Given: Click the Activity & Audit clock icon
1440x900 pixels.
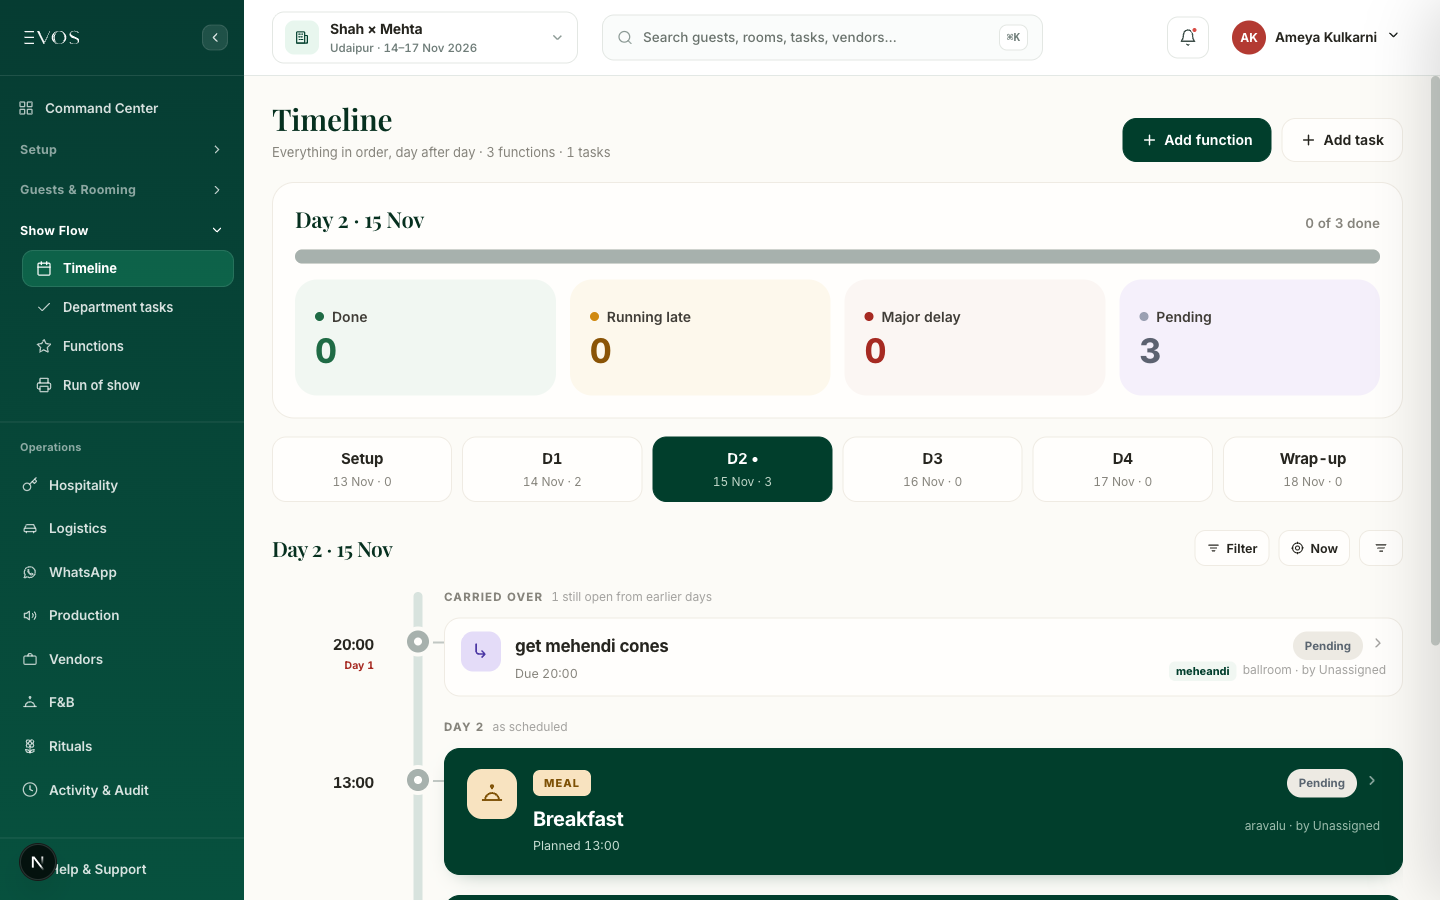Looking at the screenshot, I should [30, 790].
